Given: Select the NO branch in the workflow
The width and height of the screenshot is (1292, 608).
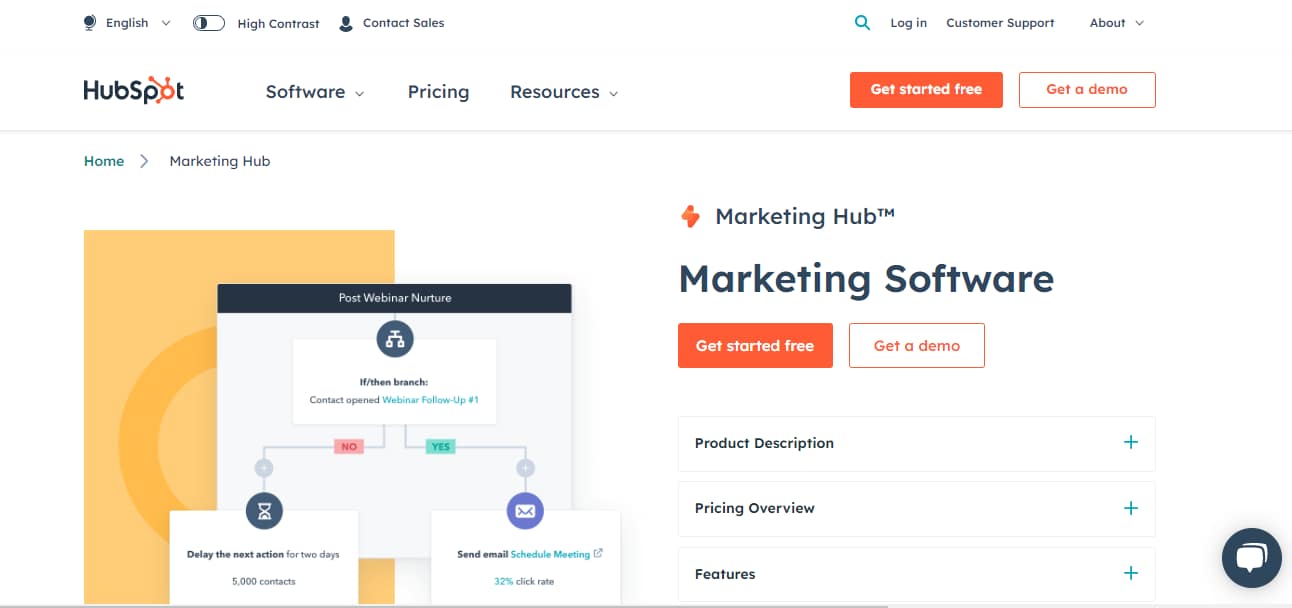Looking at the screenshot, I should tap(349, 446).
